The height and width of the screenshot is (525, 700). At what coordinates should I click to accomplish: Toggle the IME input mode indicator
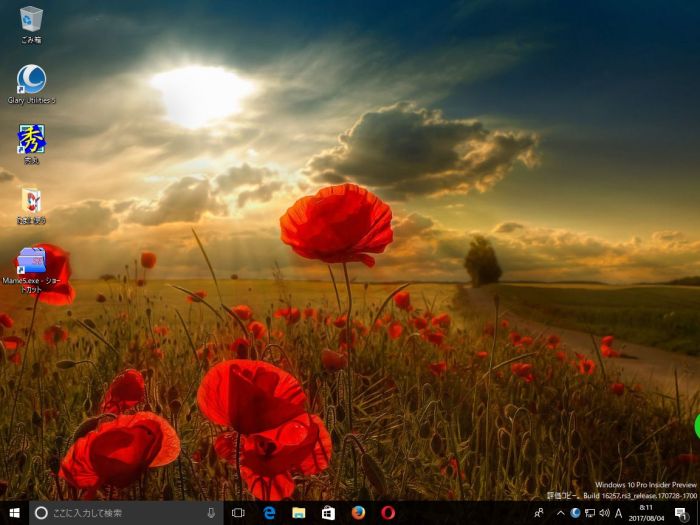point(619,512)
